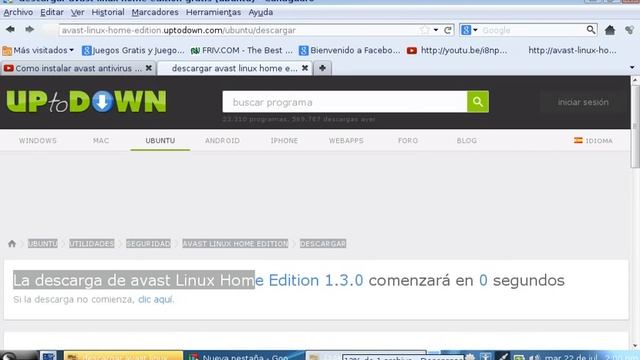Open the list-all-tabs dropdown arrow
Image resolution: width=640 pixels, height=360 pixels.
tap(632, 67)
